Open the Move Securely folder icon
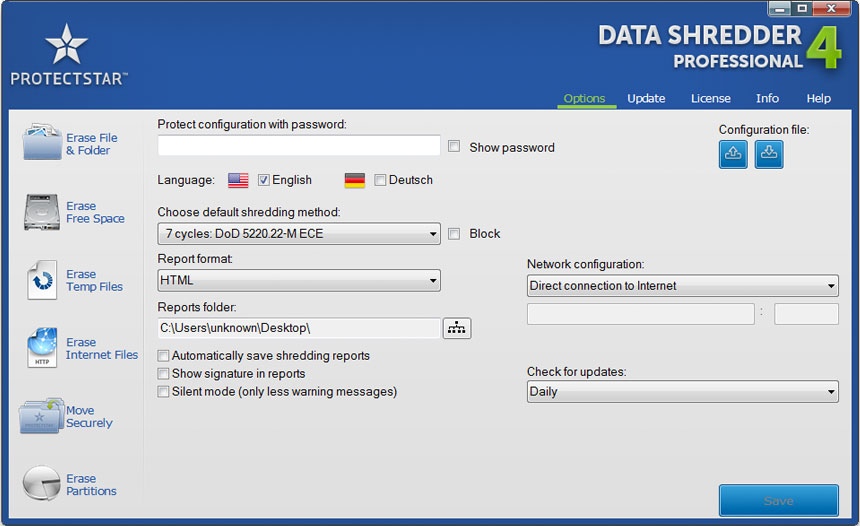This screenshot has width=860, height=526. (41, 416)
